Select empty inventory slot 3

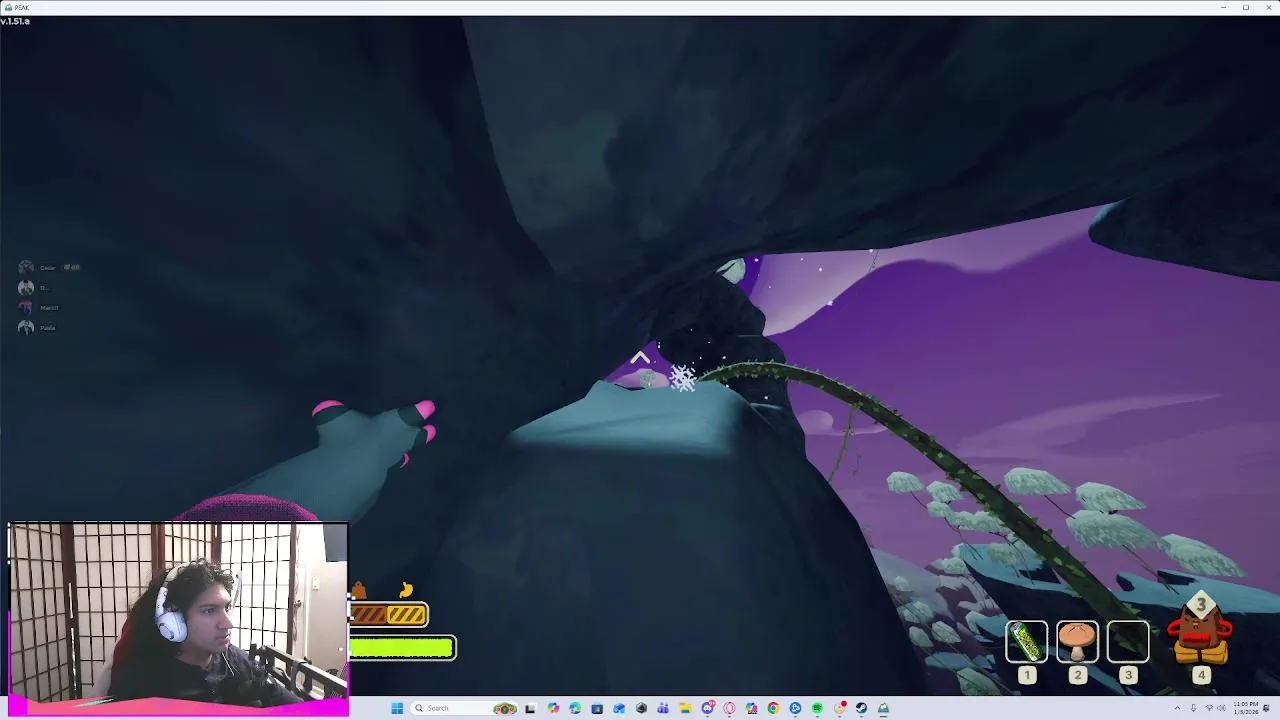point(1128,642)
